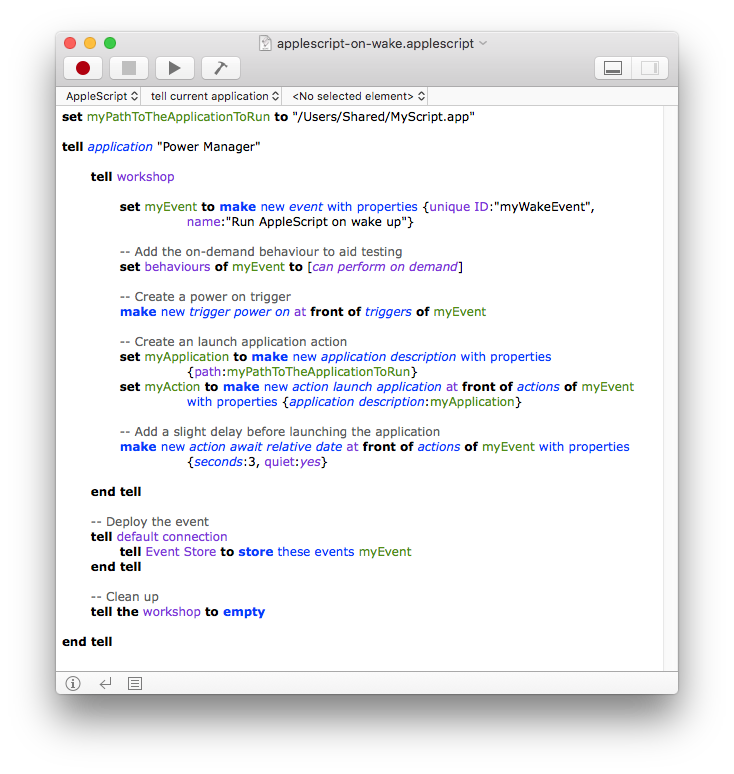Viewport: 734px width, 774px height.
Task: Click the "myWakeEvent" unique ID string
Action: tap(542, 207)
